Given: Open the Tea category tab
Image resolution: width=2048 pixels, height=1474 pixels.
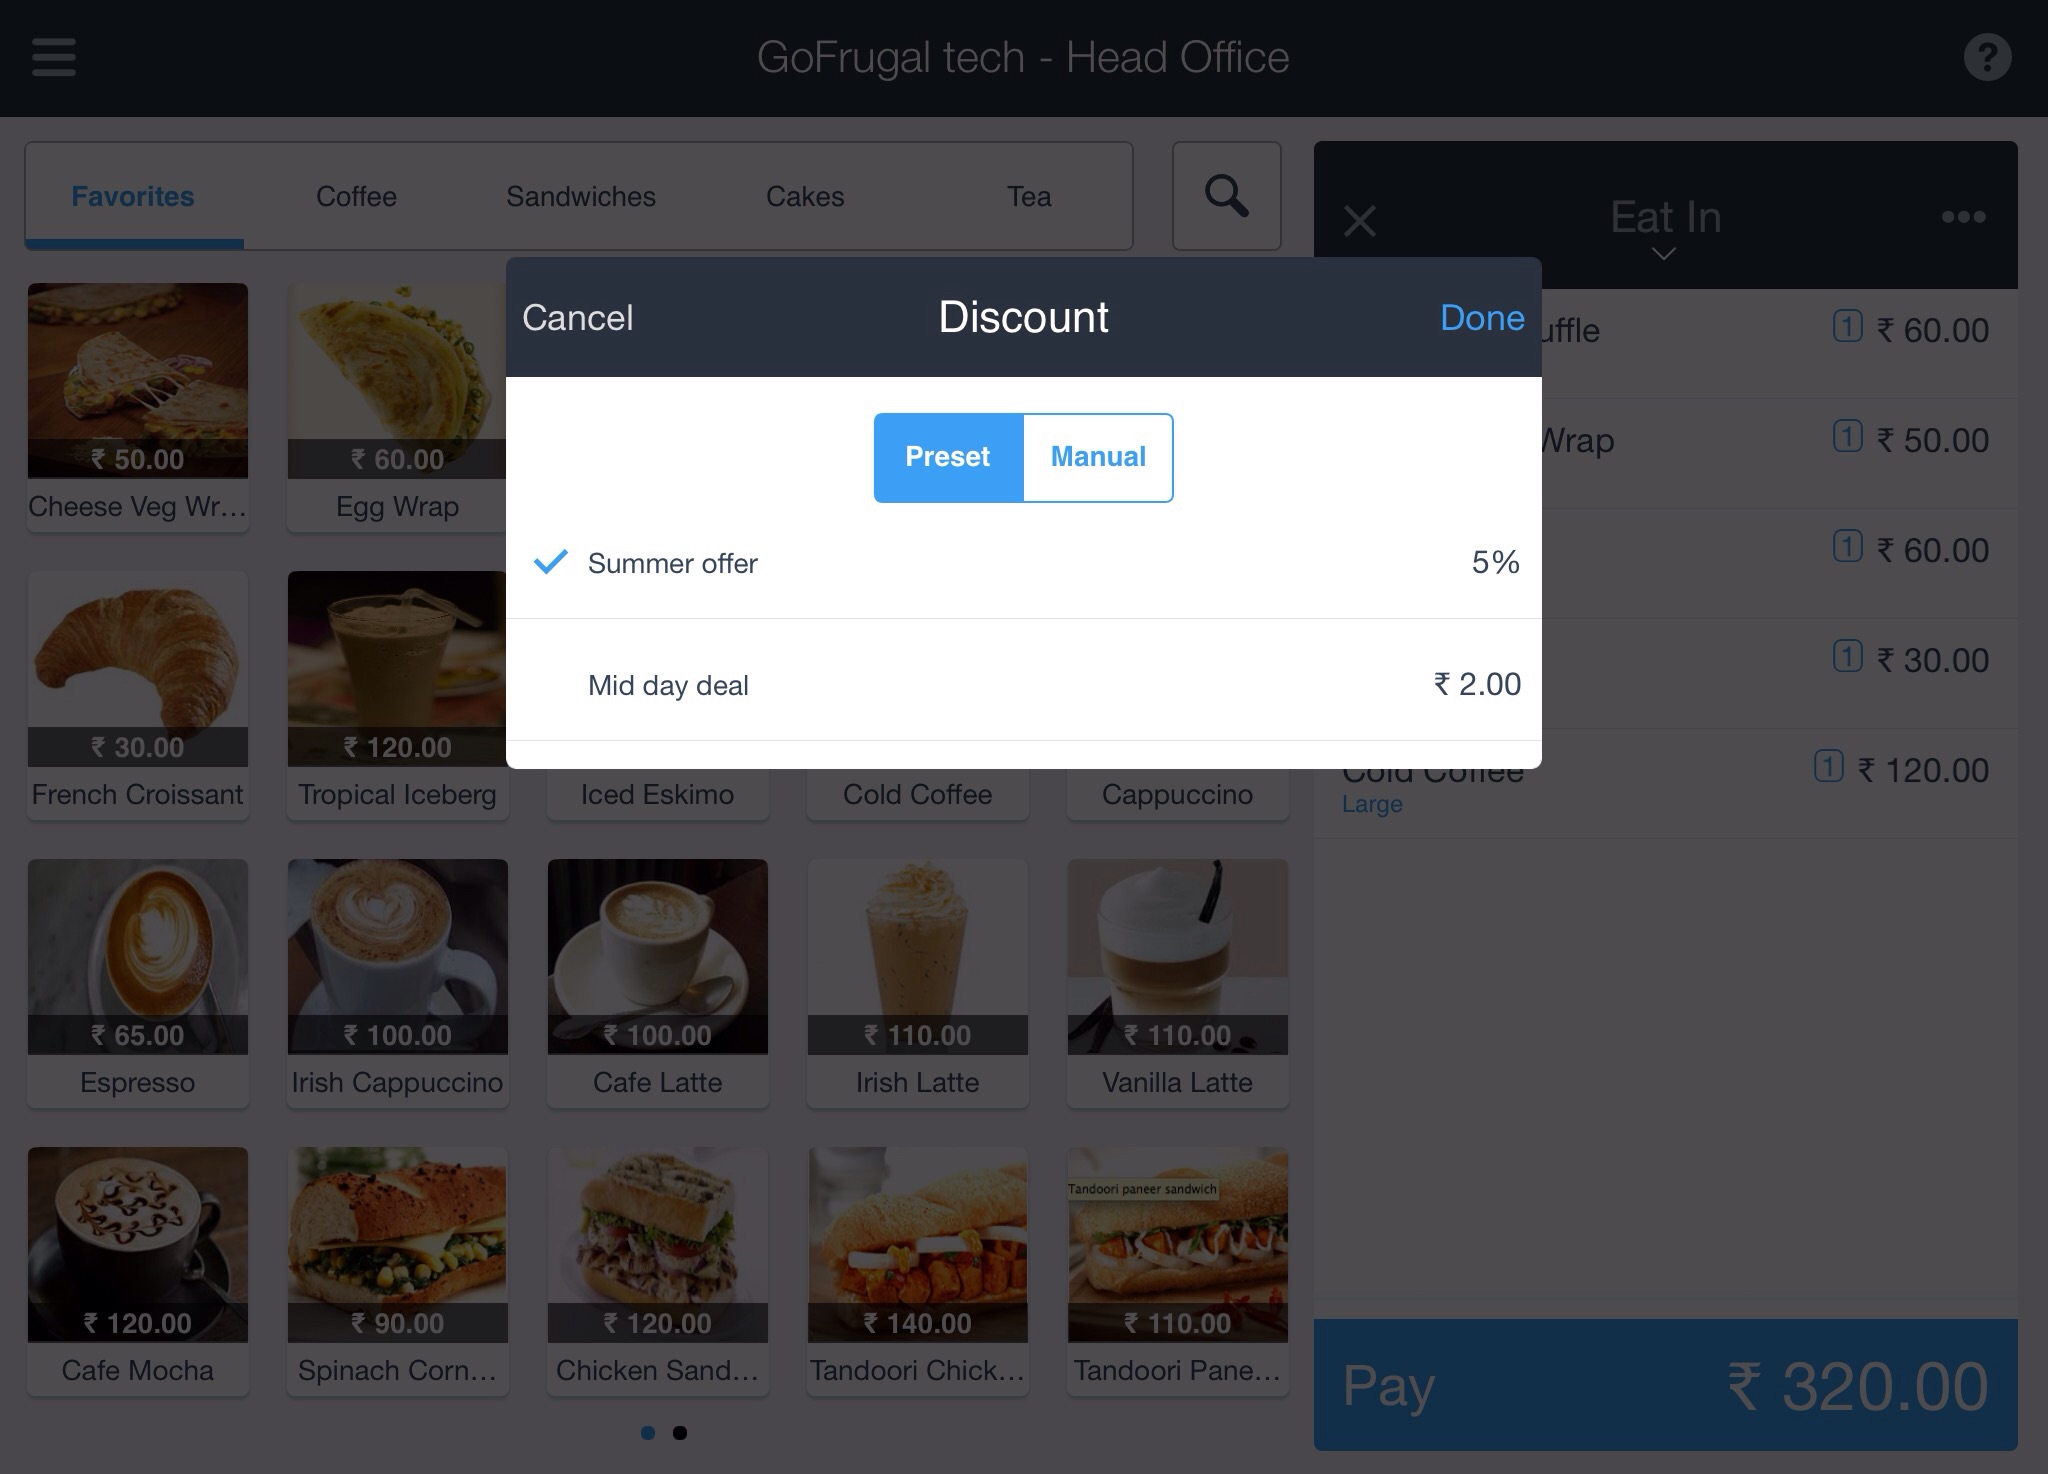Looking at the screenshot, I should tap(1029, 196).
